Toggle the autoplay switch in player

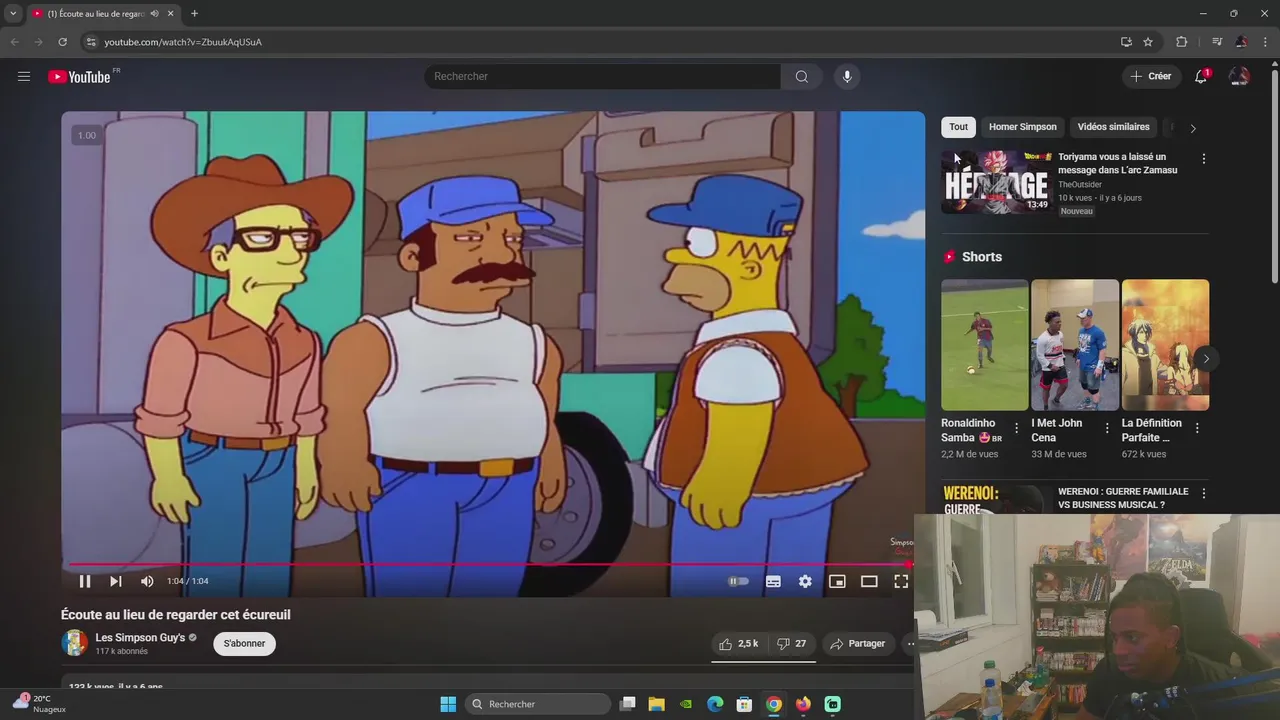point(738,581)
